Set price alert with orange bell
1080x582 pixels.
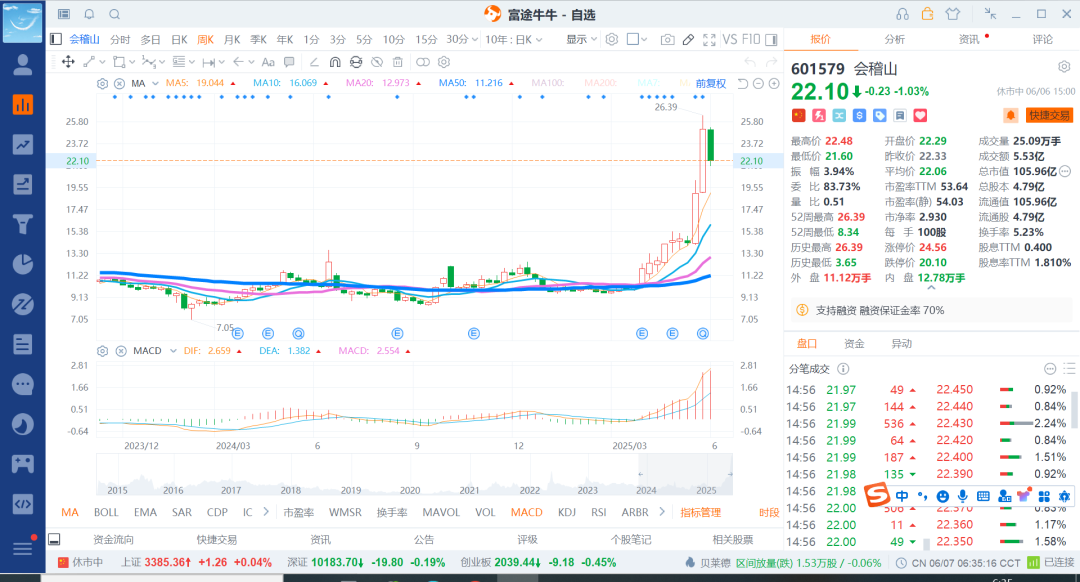(1010, 115)
